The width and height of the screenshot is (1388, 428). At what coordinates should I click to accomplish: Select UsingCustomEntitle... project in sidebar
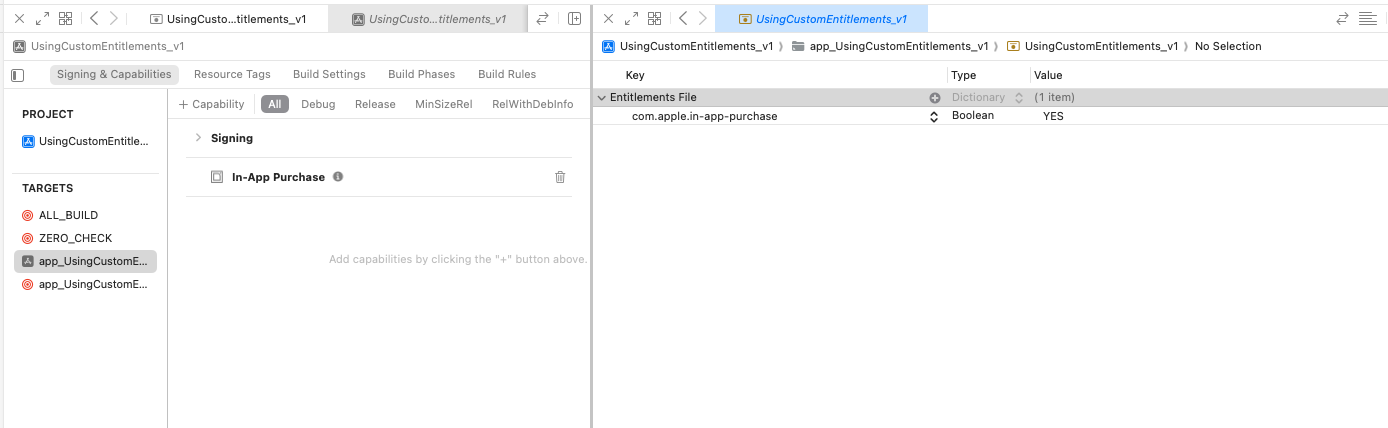86,142
